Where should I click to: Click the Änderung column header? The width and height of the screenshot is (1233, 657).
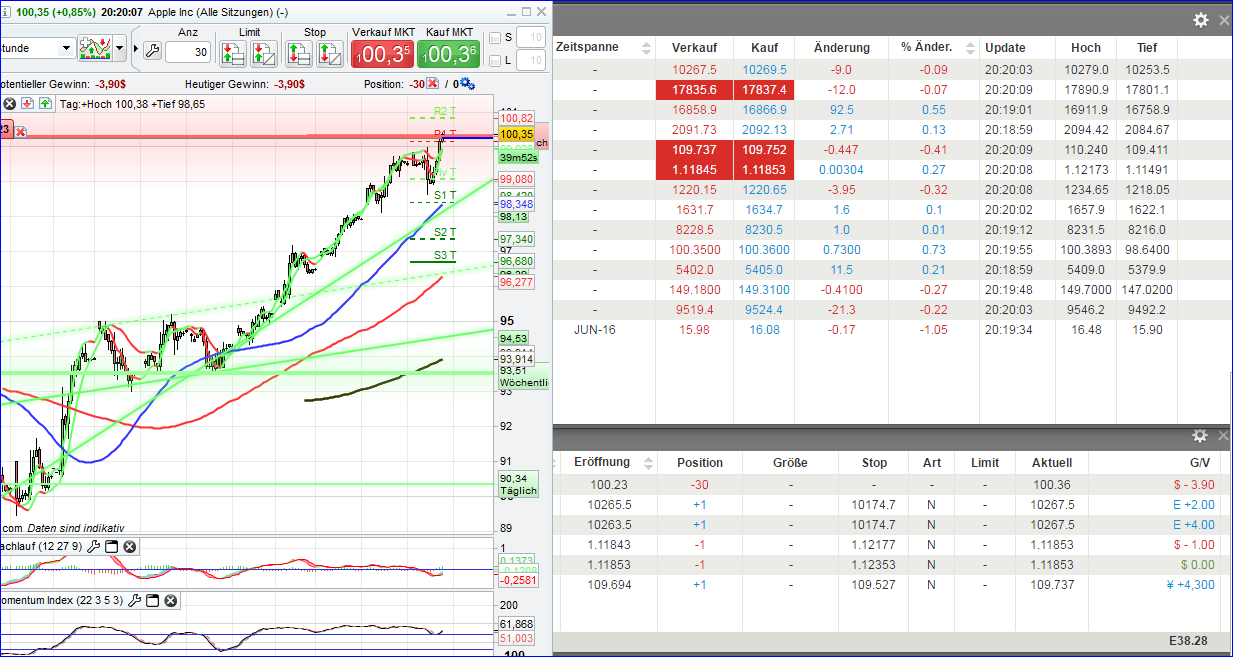(842, 47)
